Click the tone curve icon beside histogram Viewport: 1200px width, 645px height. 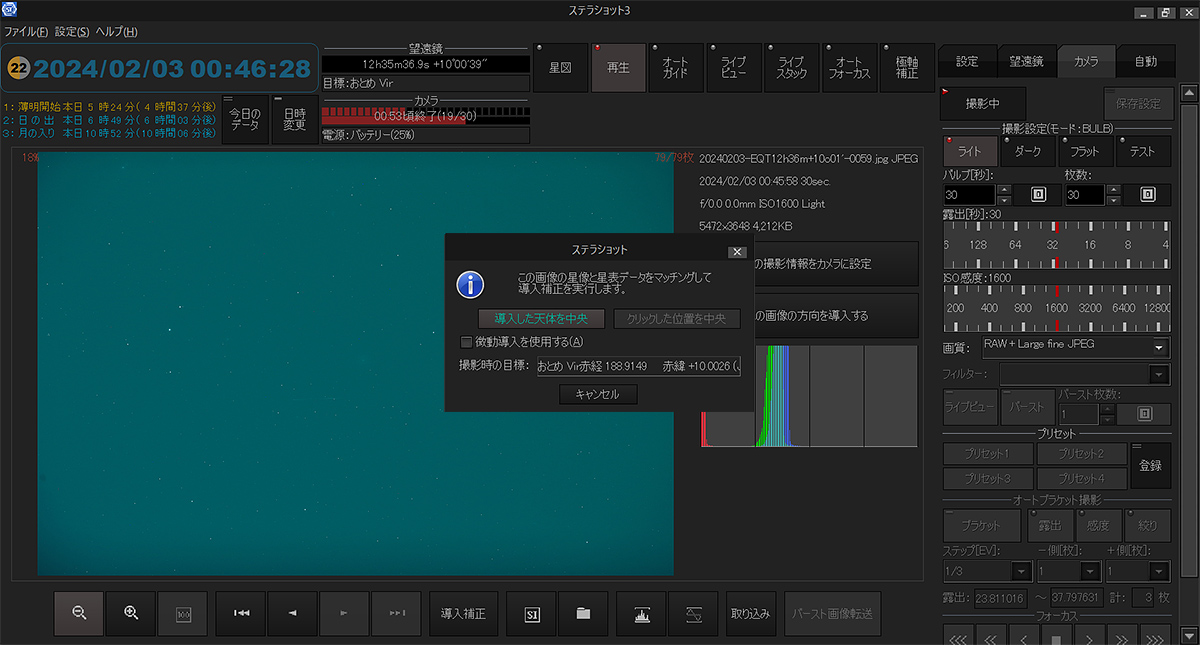pyautogui.click(x=694, y=613)
